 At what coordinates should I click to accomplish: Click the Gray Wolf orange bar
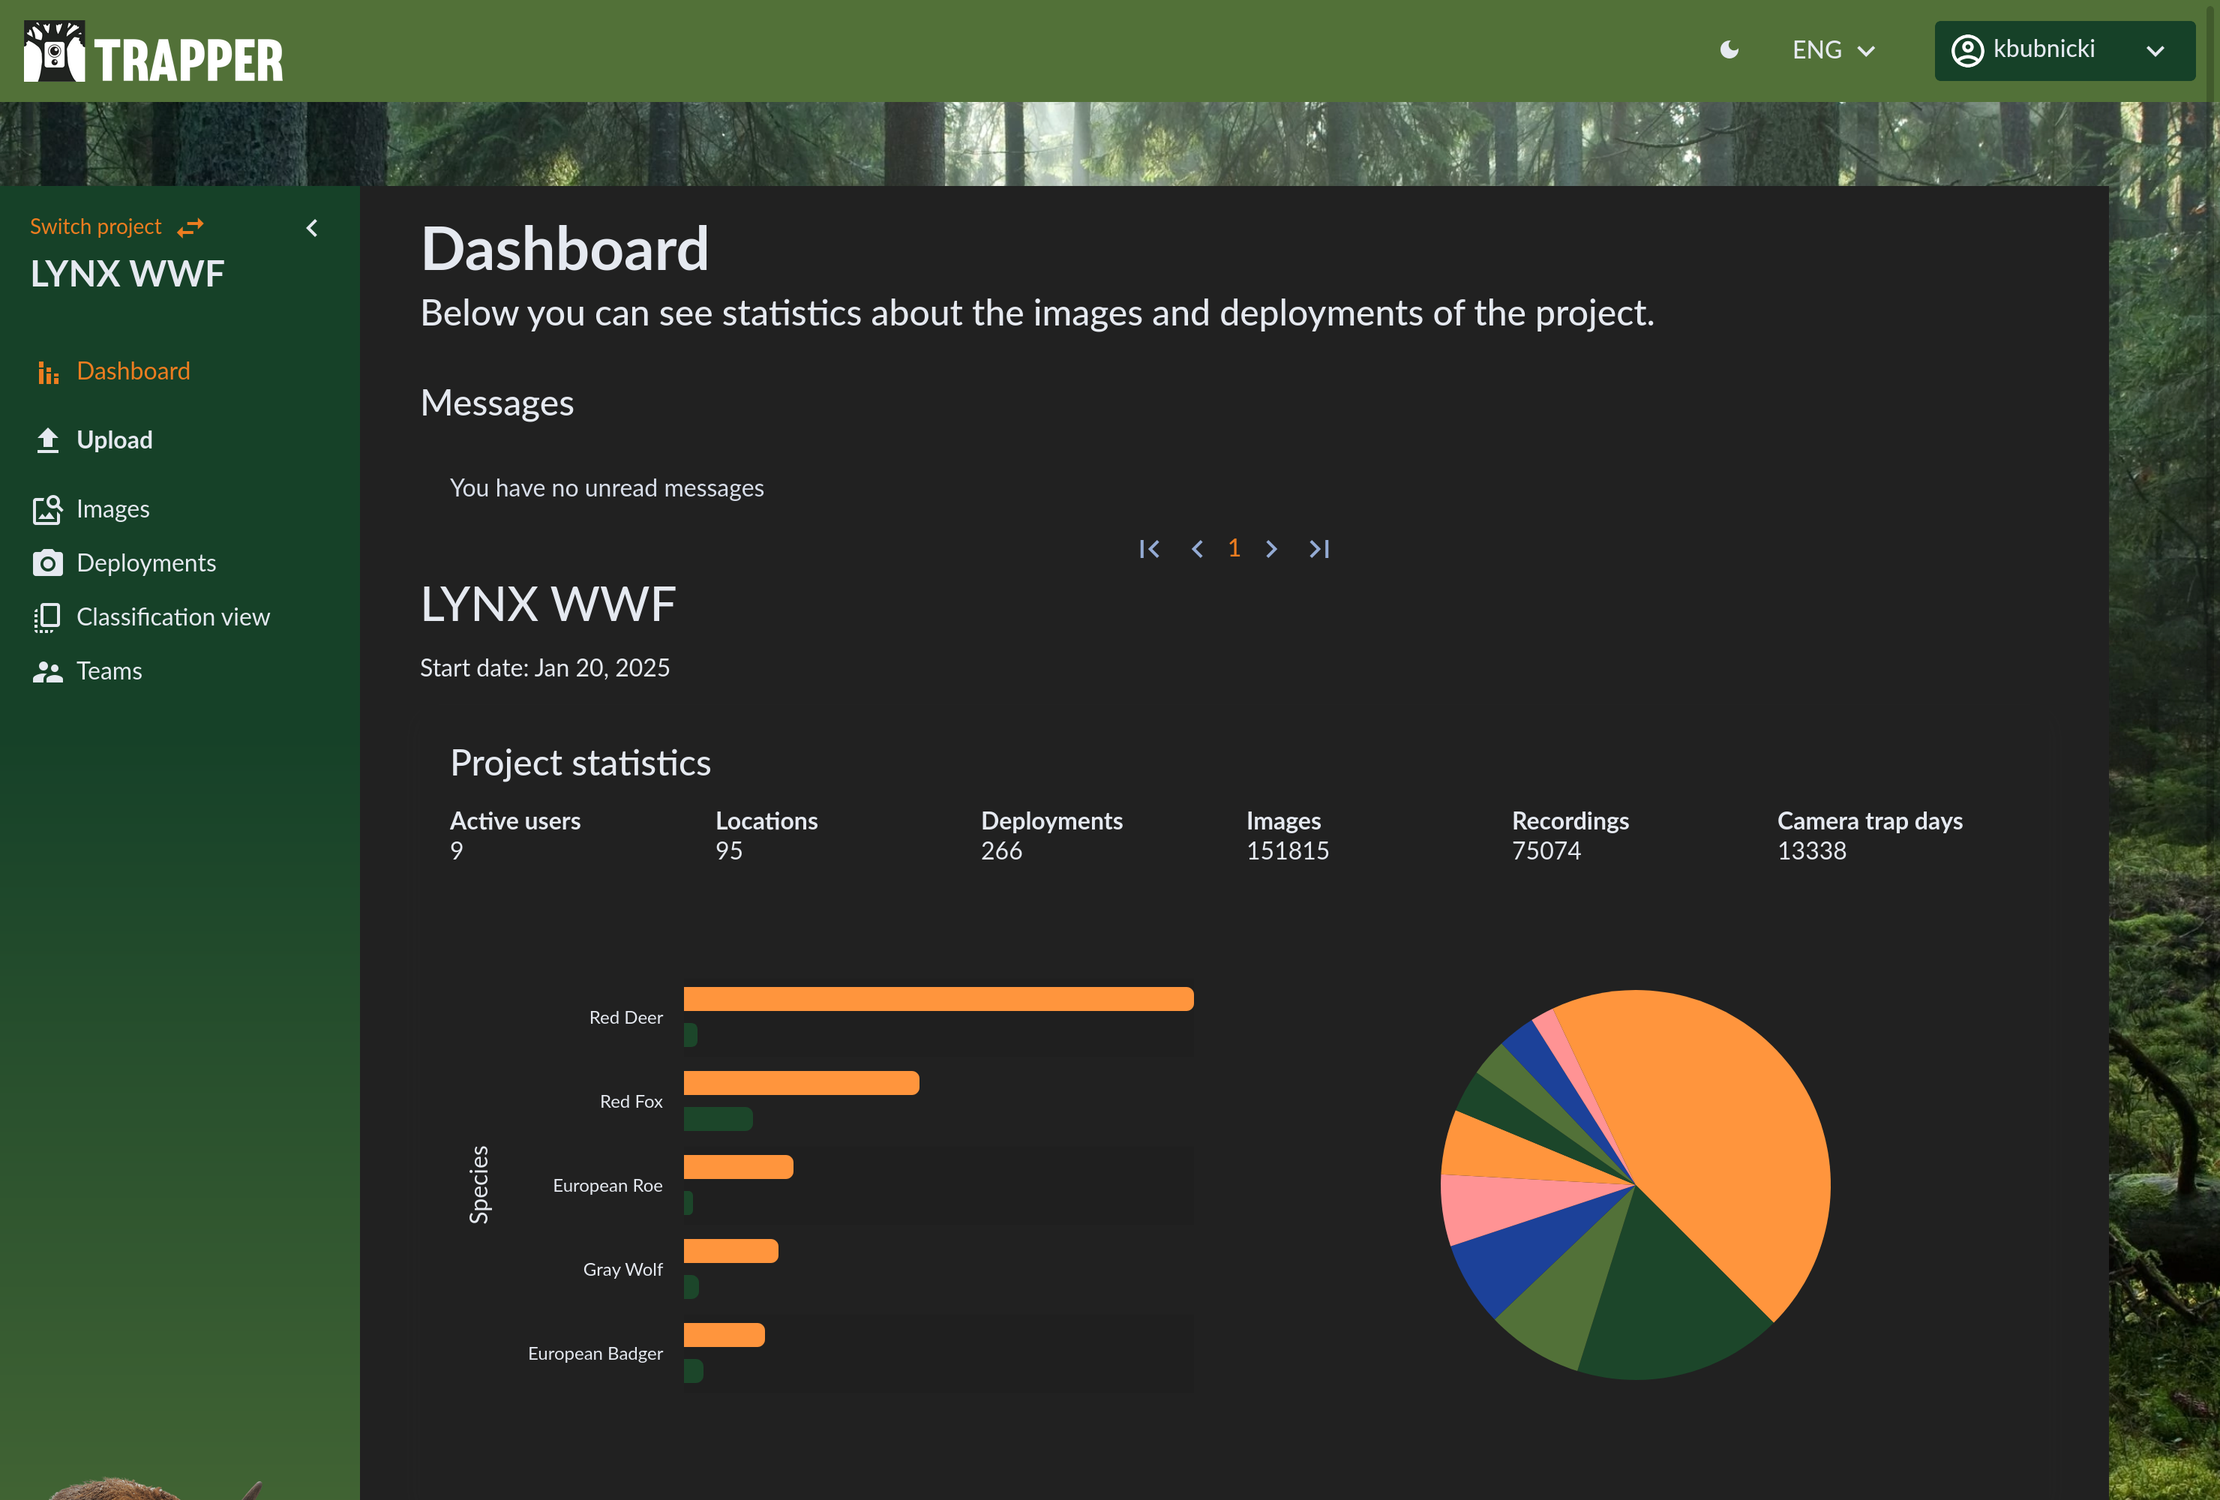click(x=731, y=1251)
